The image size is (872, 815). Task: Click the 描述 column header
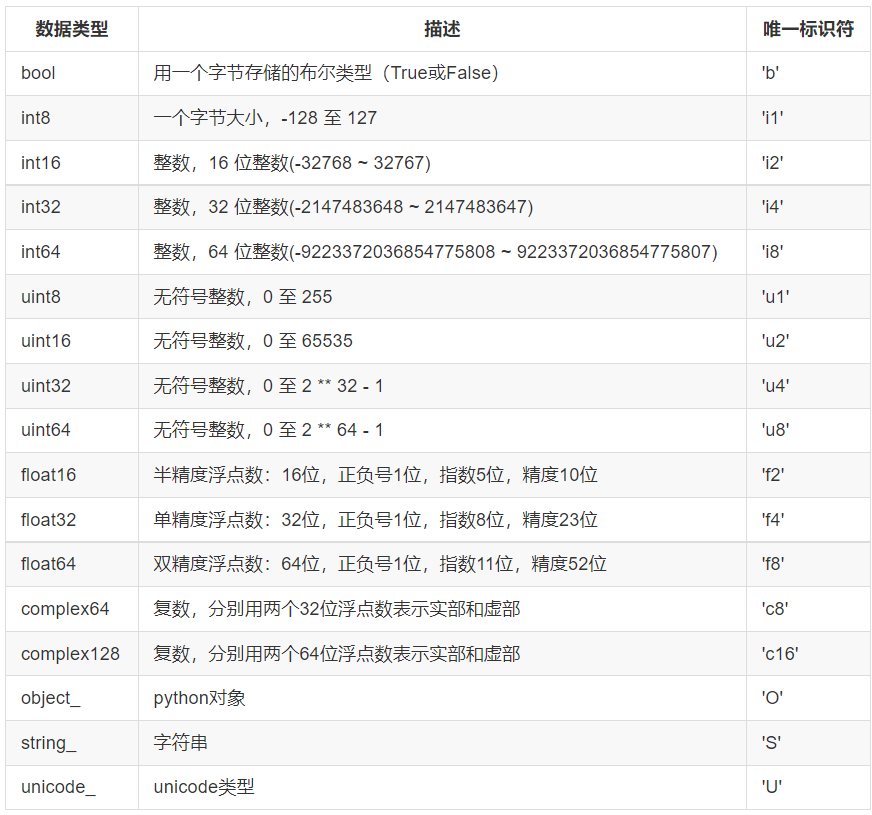point(442,30)
